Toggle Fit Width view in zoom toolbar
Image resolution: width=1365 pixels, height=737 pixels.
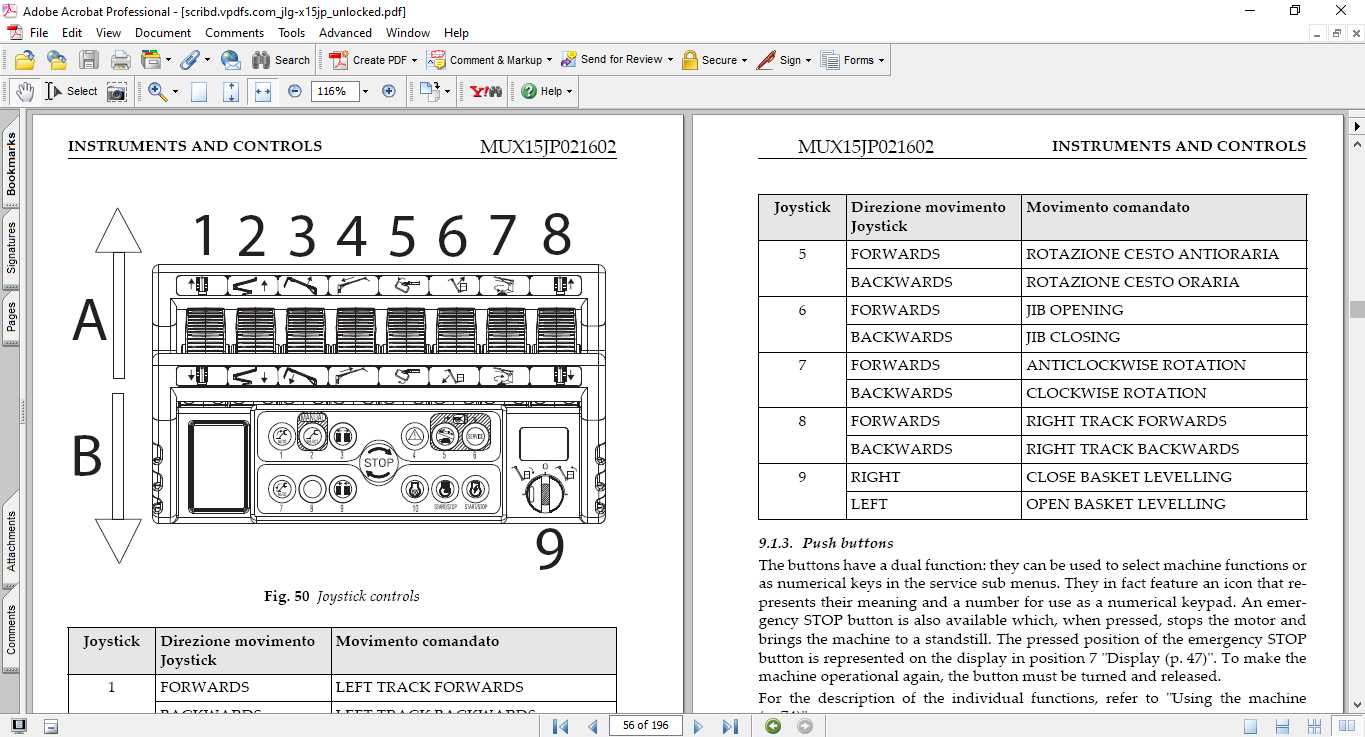pyautogui.click(x=264, y=91)
